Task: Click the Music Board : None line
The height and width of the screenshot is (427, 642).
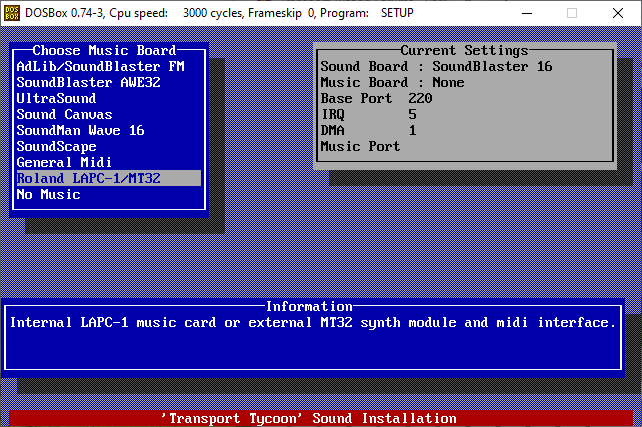Action: (392, 82)
